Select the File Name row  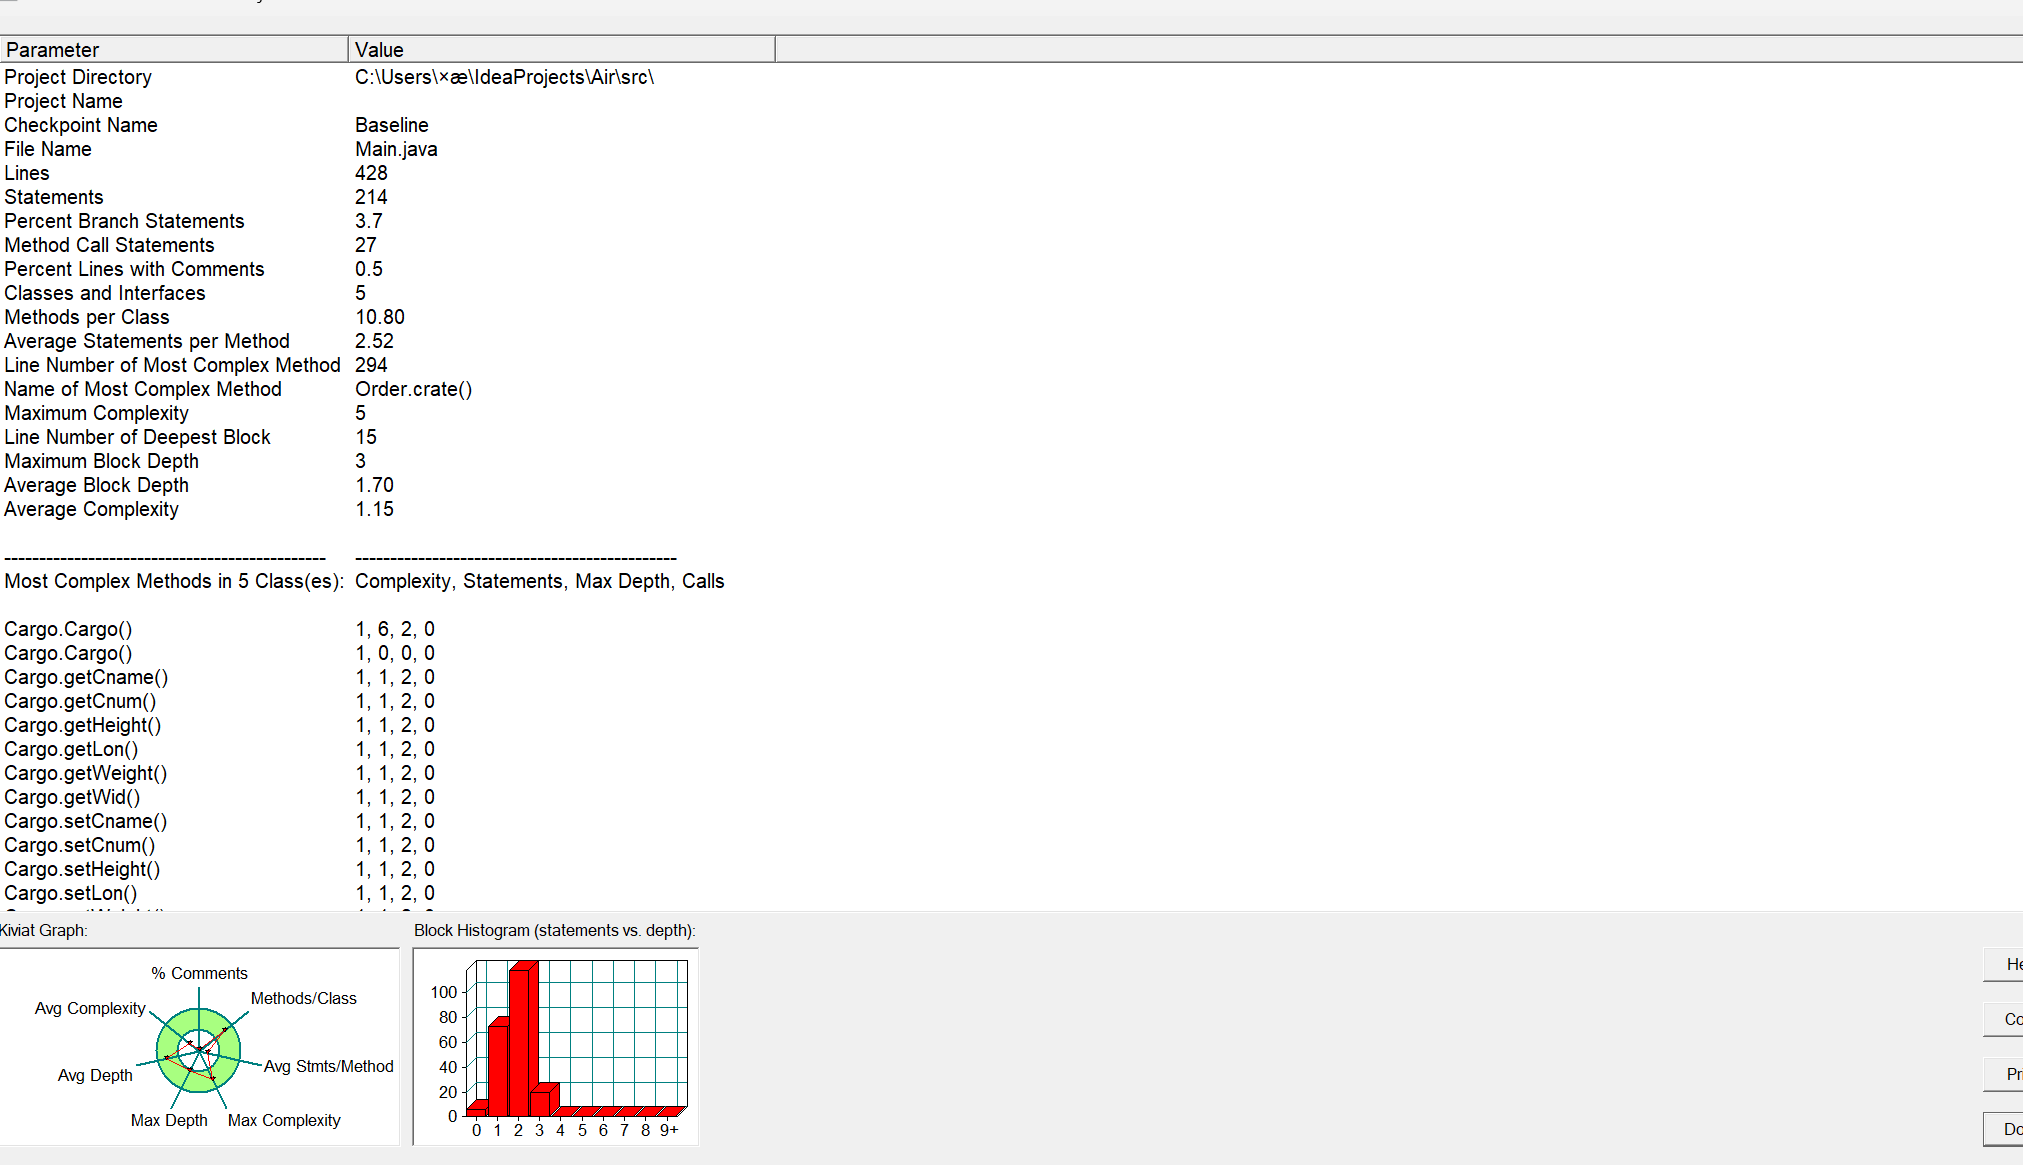pyautogui.click(x=48, y=149)
